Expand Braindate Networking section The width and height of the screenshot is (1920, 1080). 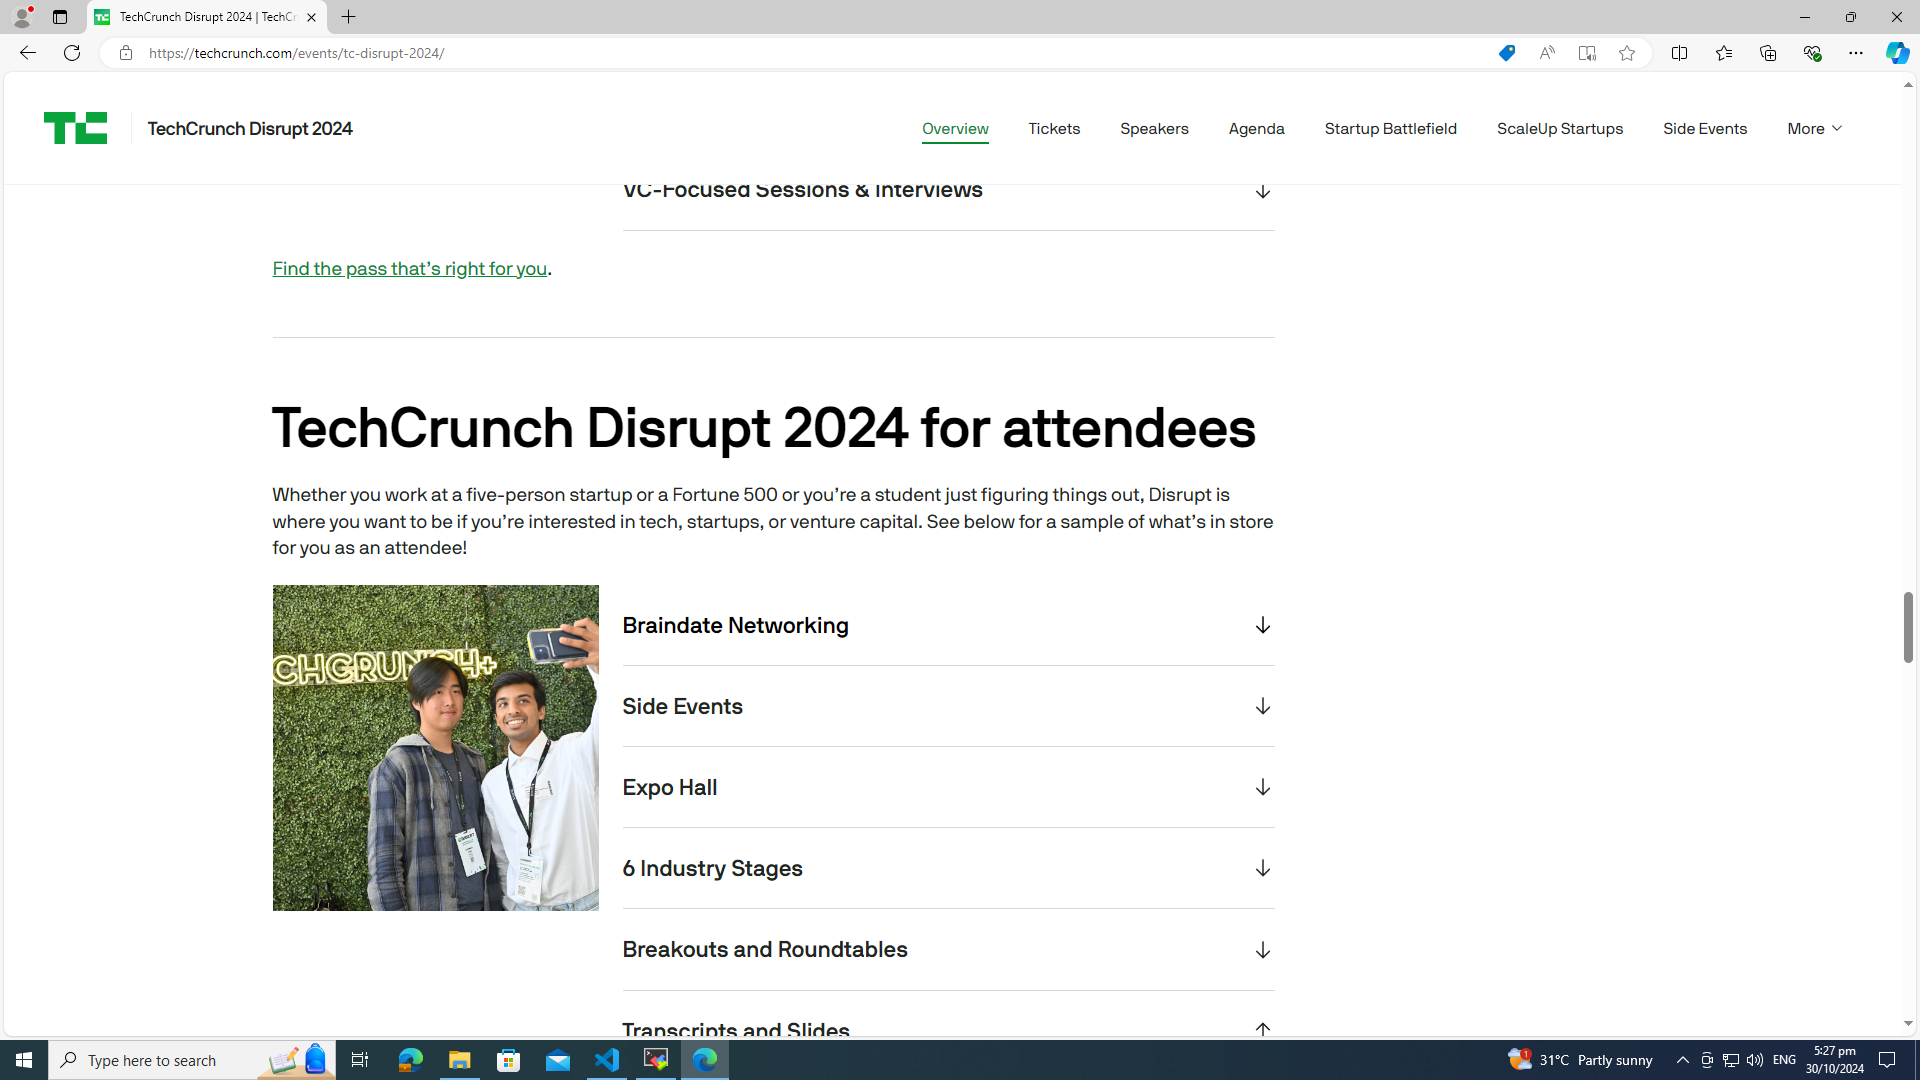tap(948, 625)
